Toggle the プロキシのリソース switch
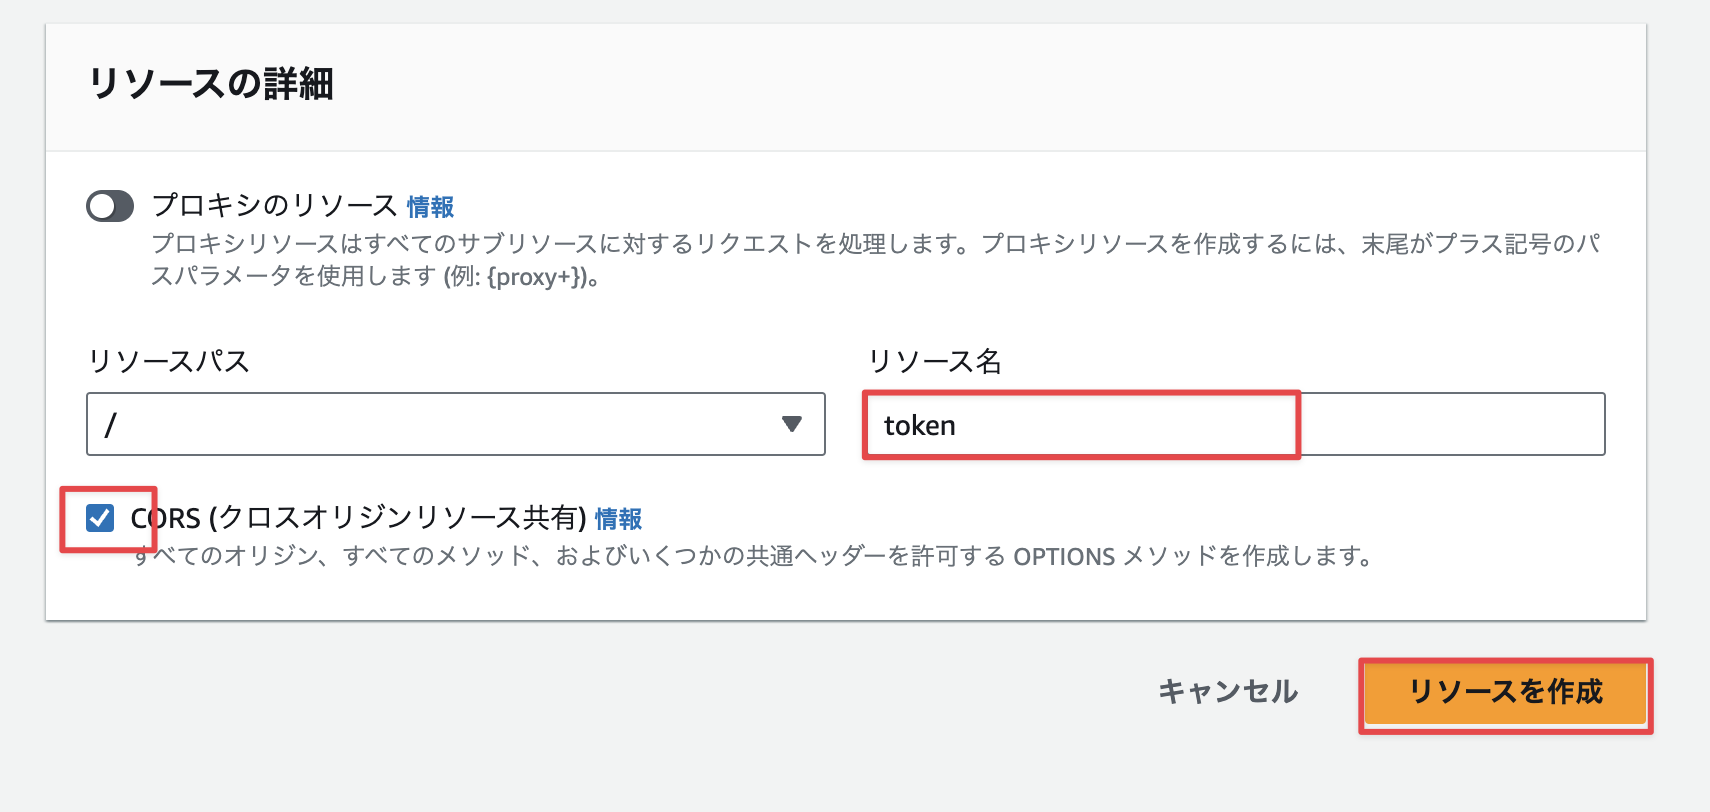This screenshot has width=1710, height=812. pos(110,206)
